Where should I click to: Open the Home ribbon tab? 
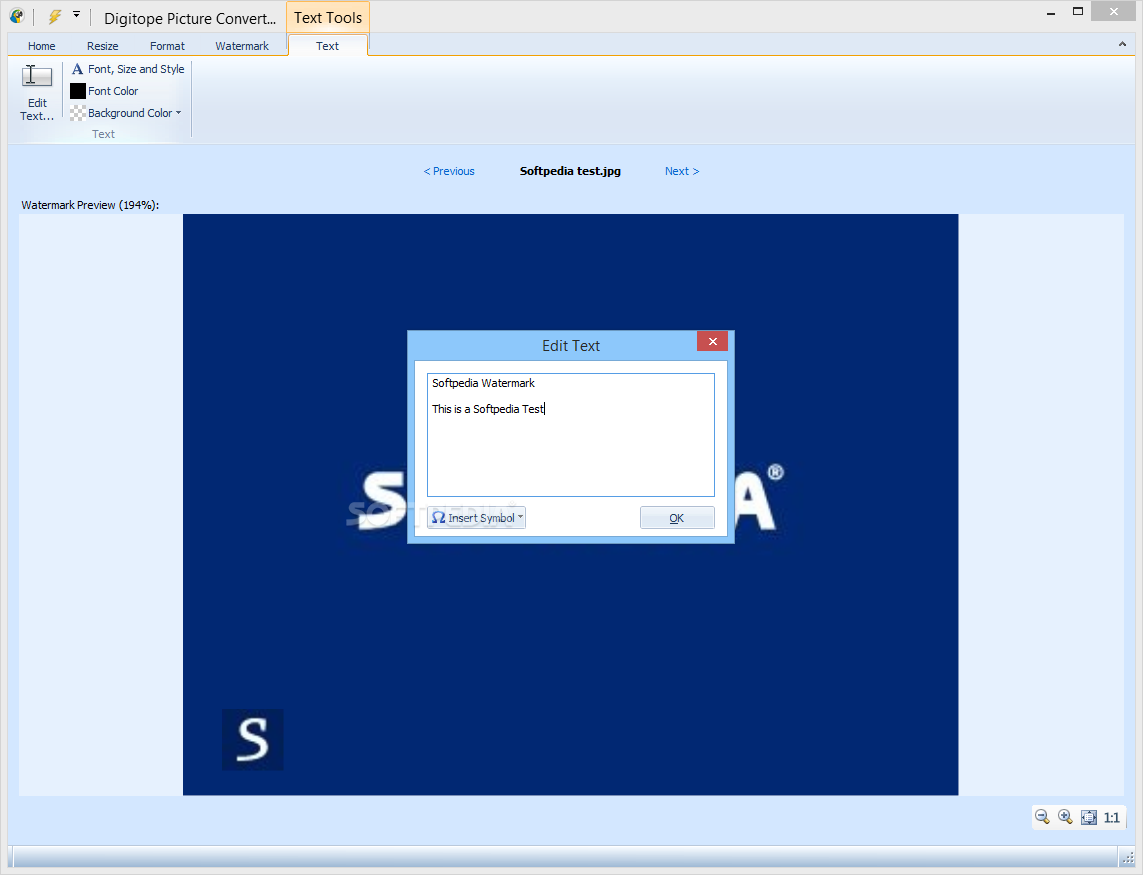point(42,46)
